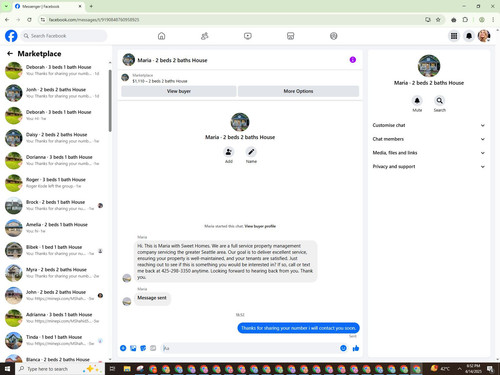Click the Mute bell in the right panel
The height and width of the screenshot is (375, 500).
[417, 101]
